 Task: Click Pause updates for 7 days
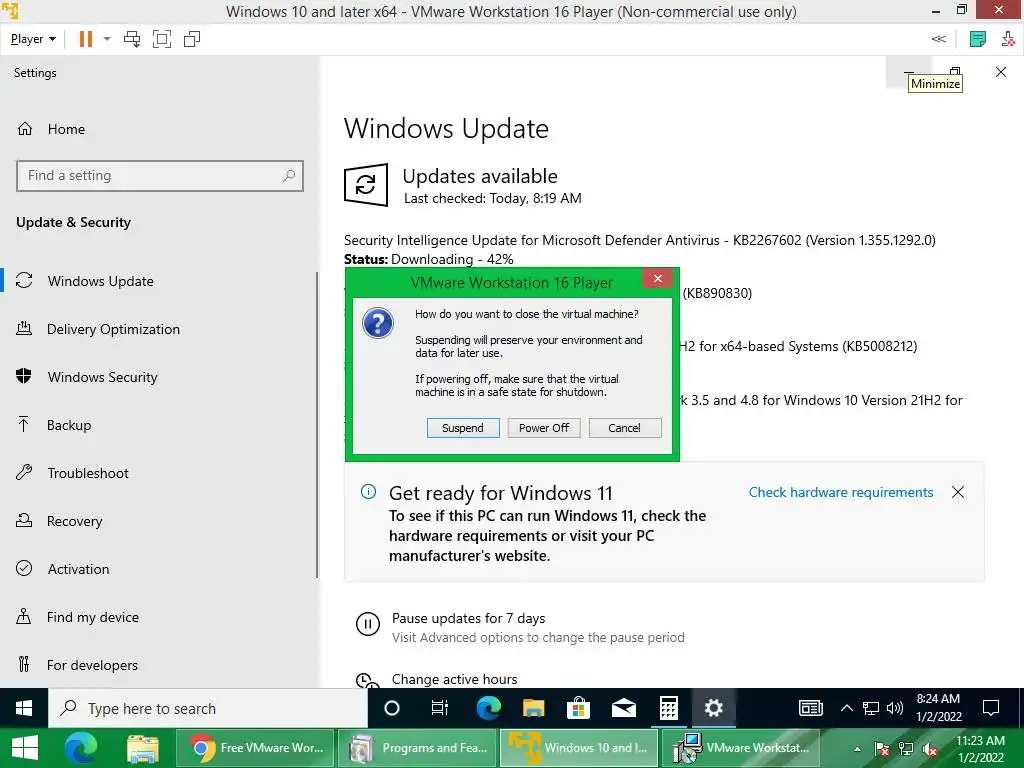pyautogui.click(x=468, y=618)
